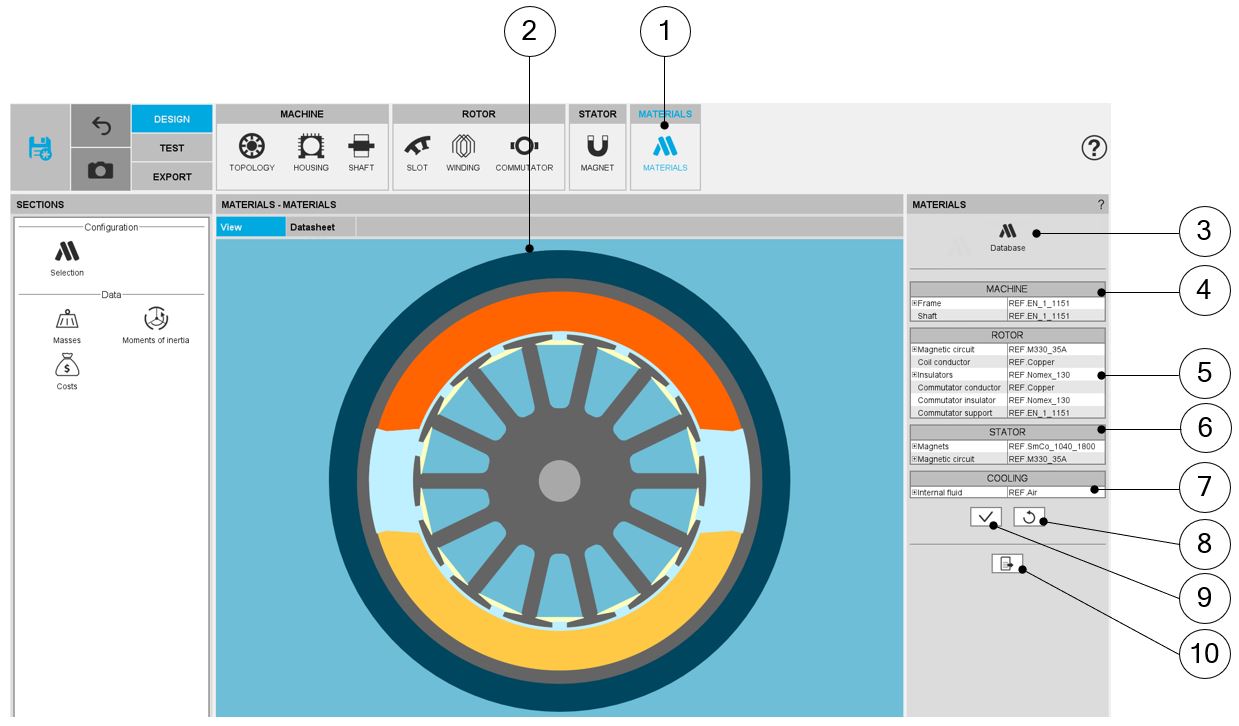
Task: Expand the Internal fluid row
Action: coord(915,493)
